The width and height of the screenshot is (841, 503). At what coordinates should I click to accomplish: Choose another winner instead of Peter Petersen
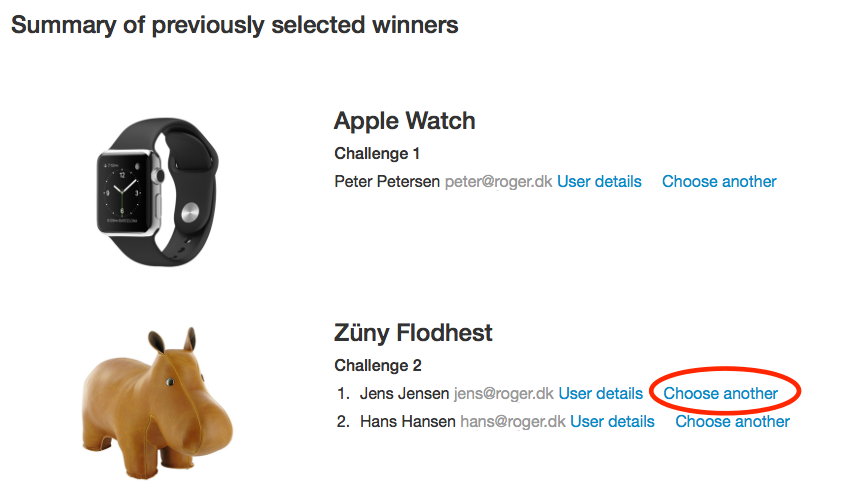point(719,181)
